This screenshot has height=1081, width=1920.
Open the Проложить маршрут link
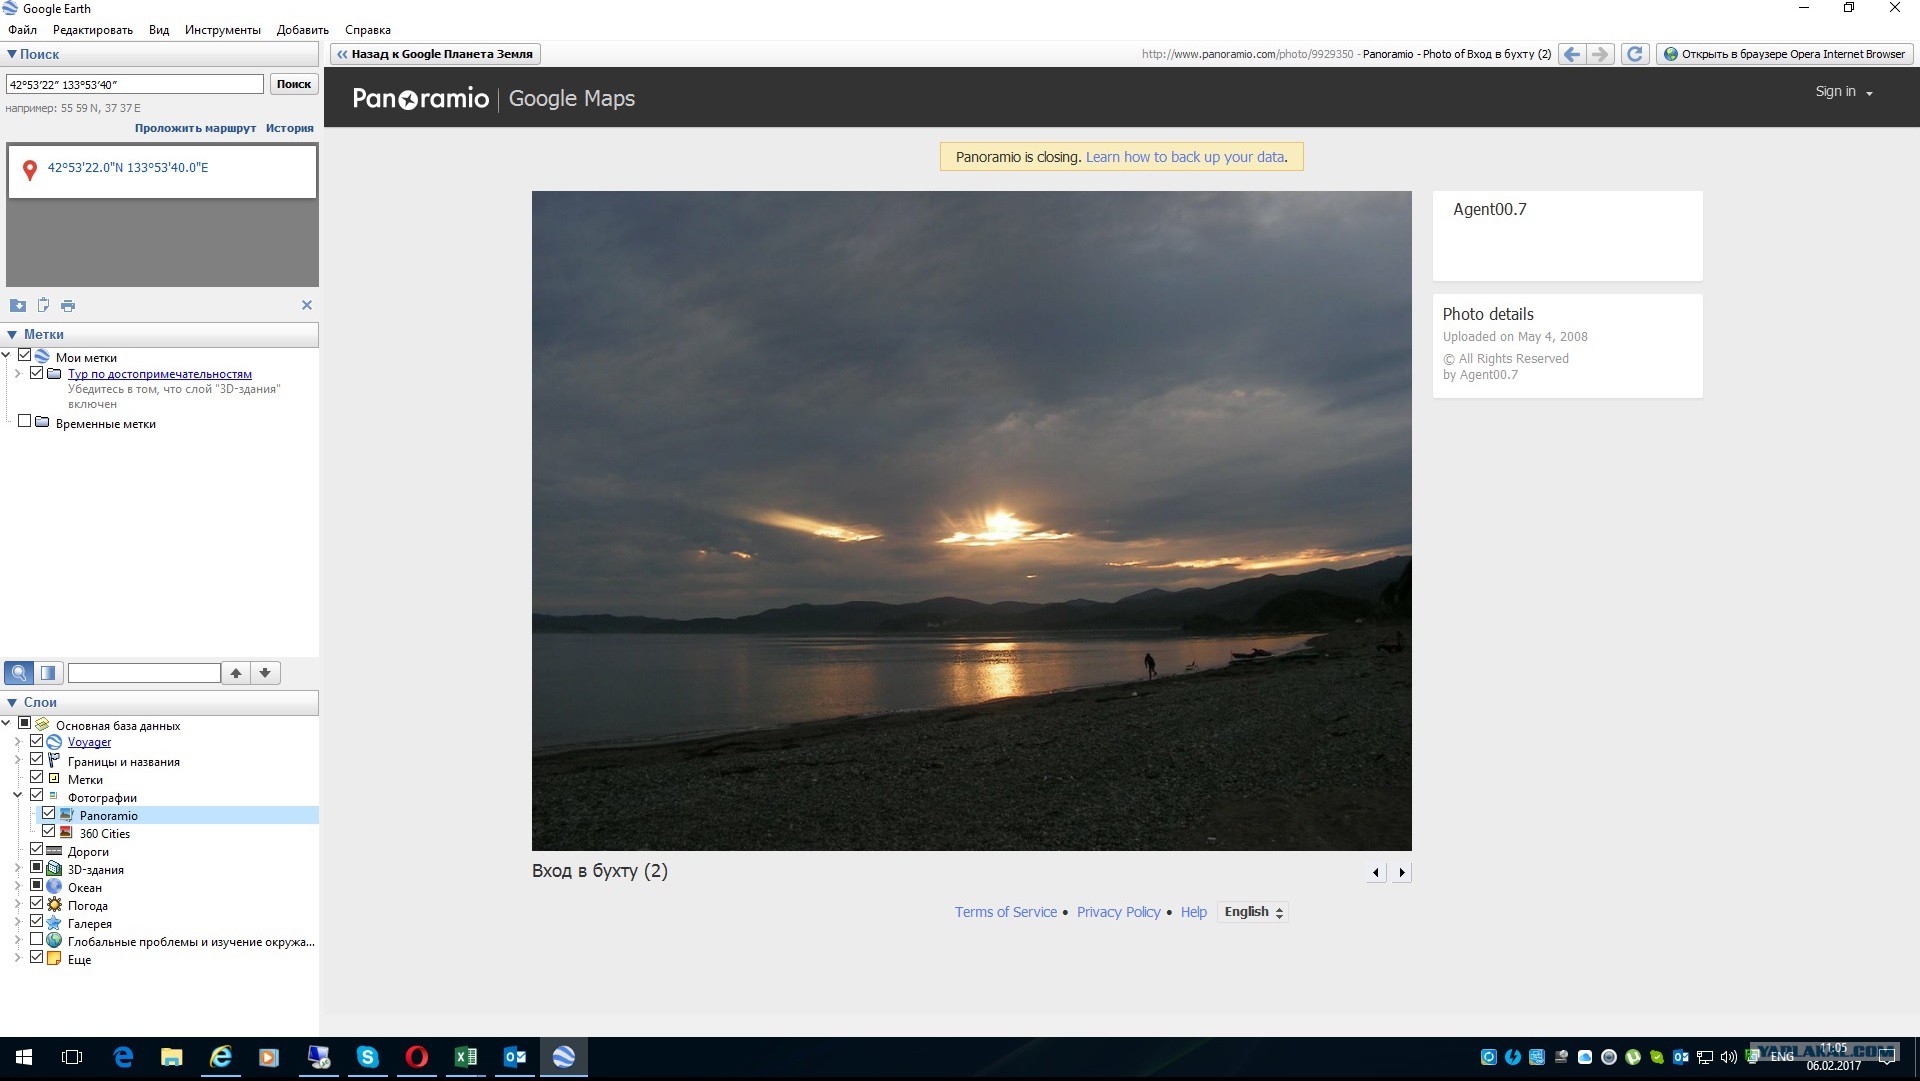click(x=196, y=128)
